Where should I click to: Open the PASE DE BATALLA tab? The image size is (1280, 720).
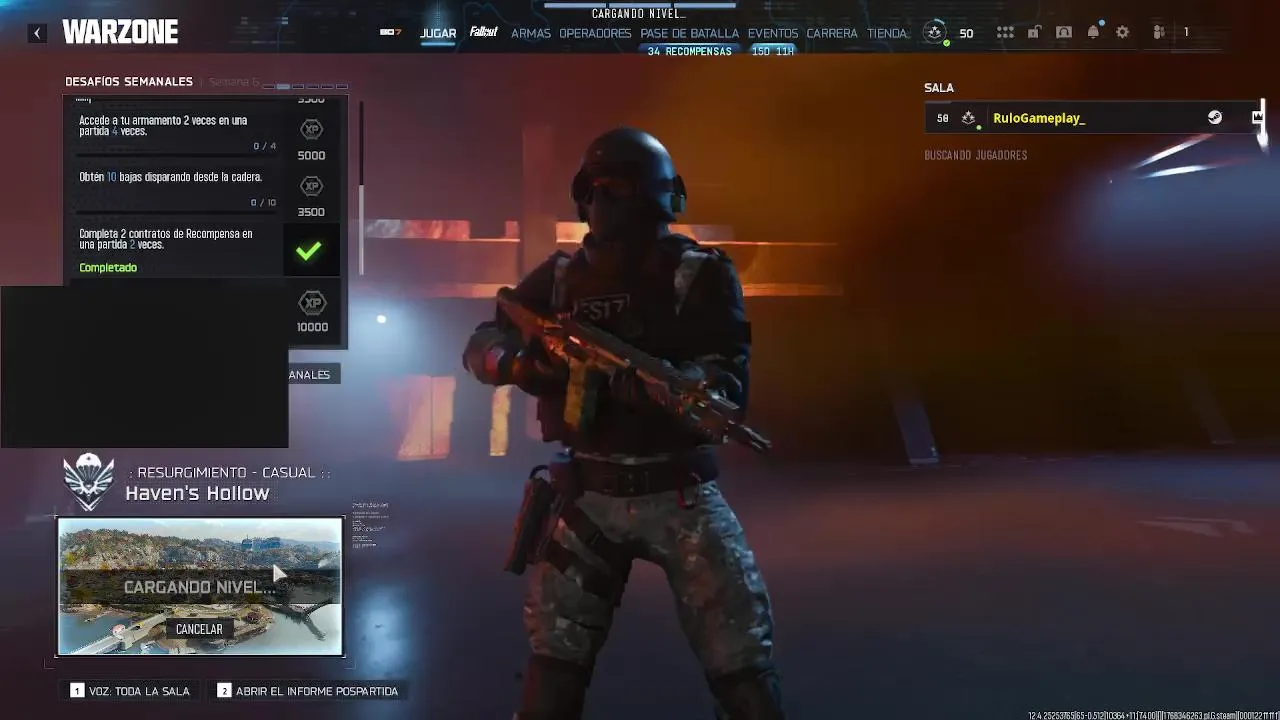pos(690,33)
